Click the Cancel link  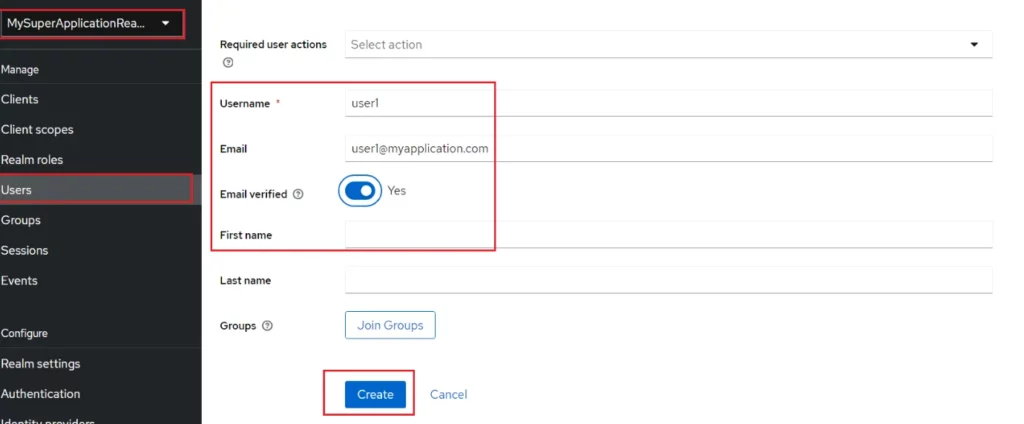pos(449,395)
